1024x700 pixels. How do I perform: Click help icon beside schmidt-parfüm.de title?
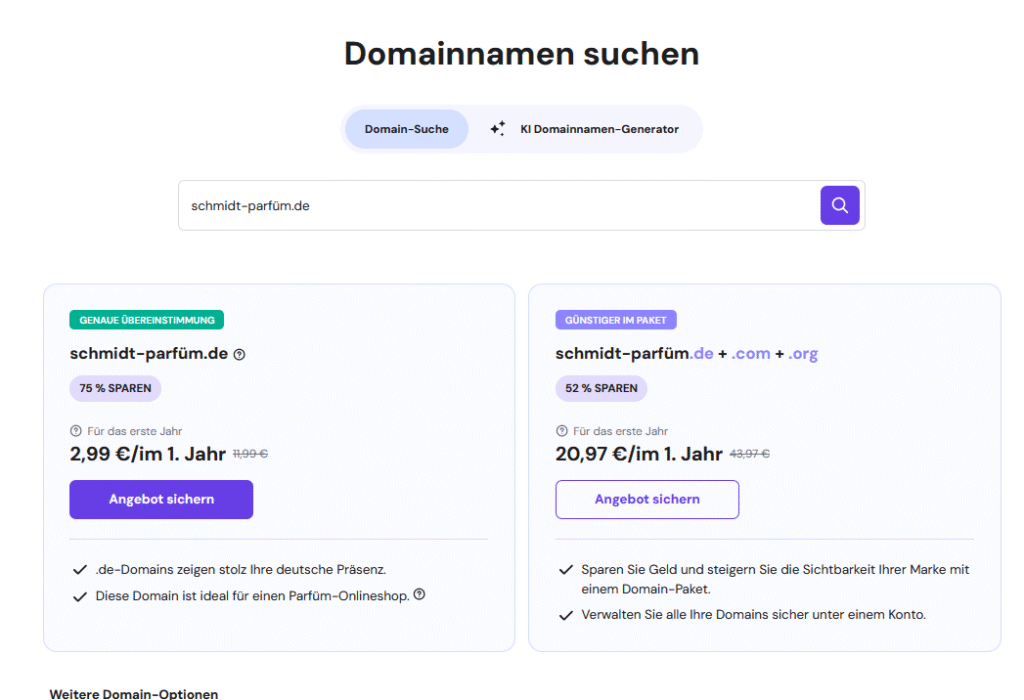239,354
